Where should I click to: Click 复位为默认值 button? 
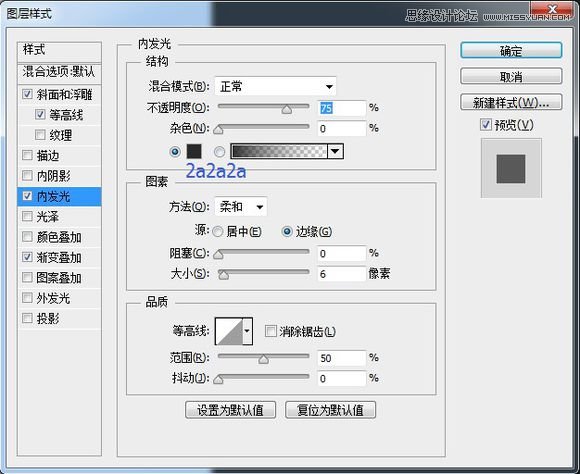tap(330, 410)
